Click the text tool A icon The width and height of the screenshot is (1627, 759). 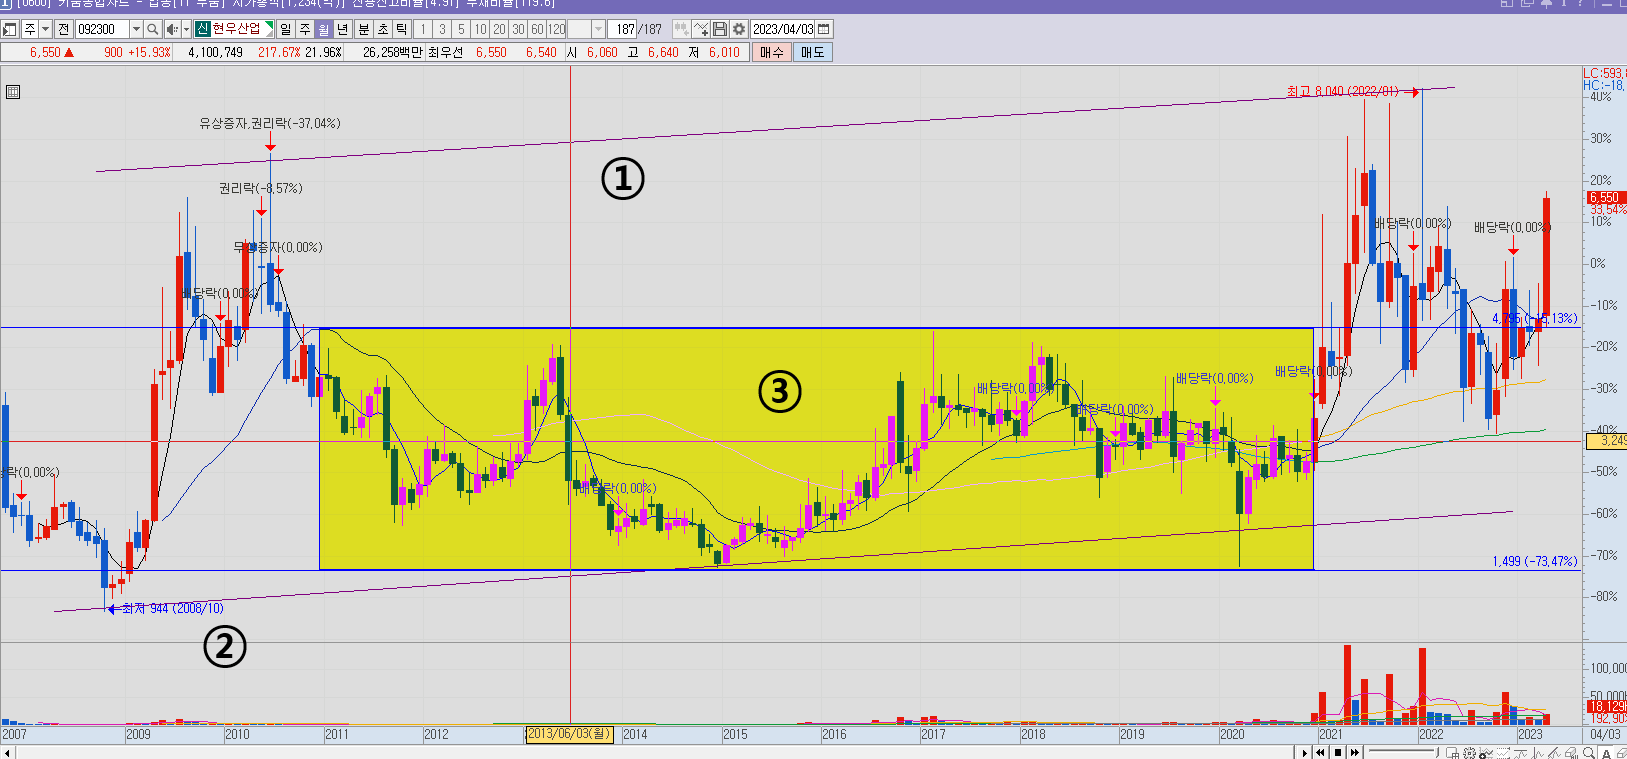[1606, 753]
